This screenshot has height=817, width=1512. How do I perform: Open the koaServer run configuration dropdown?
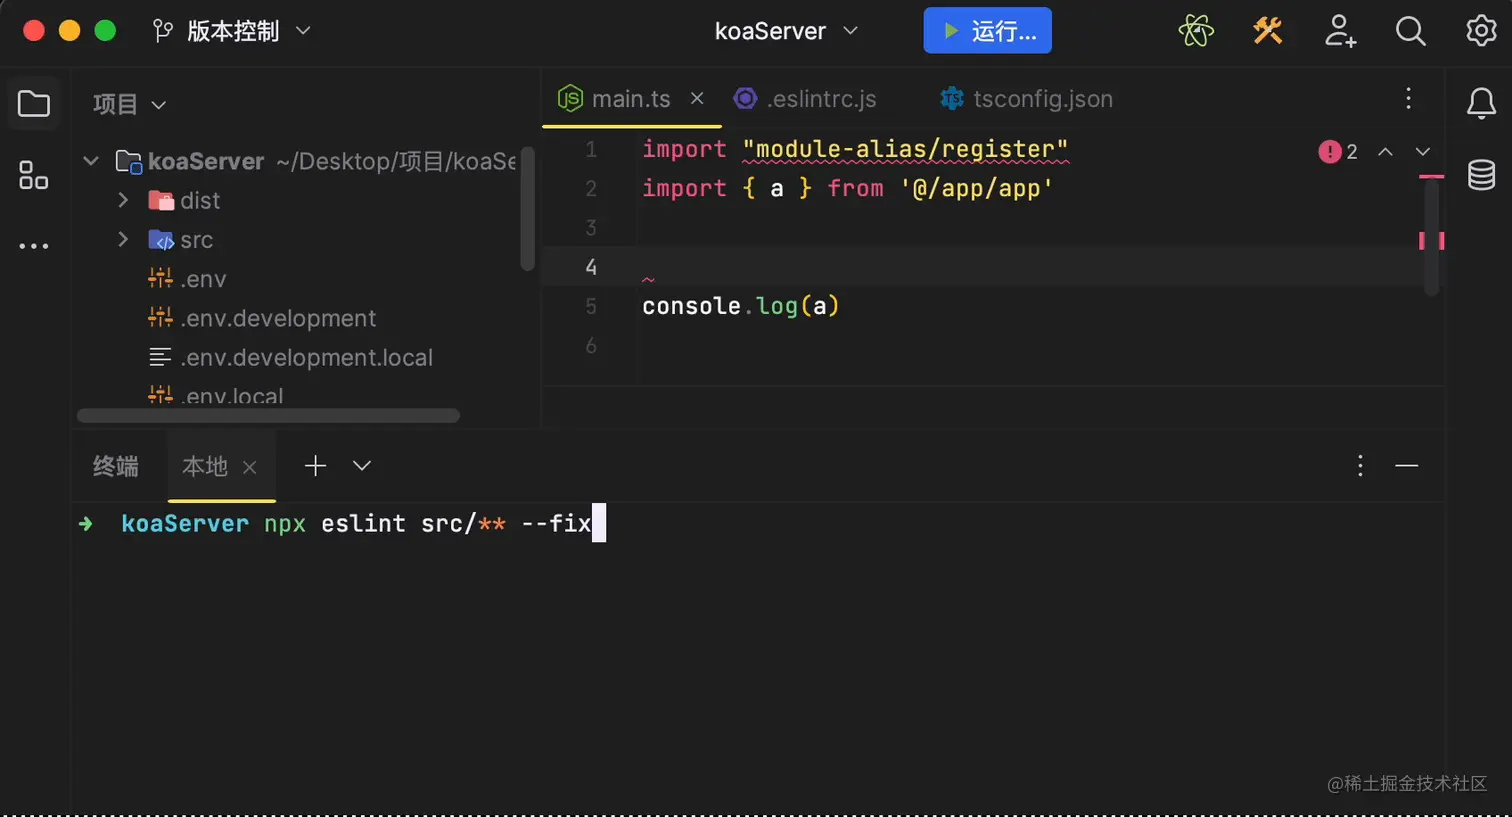coord(787,31)
